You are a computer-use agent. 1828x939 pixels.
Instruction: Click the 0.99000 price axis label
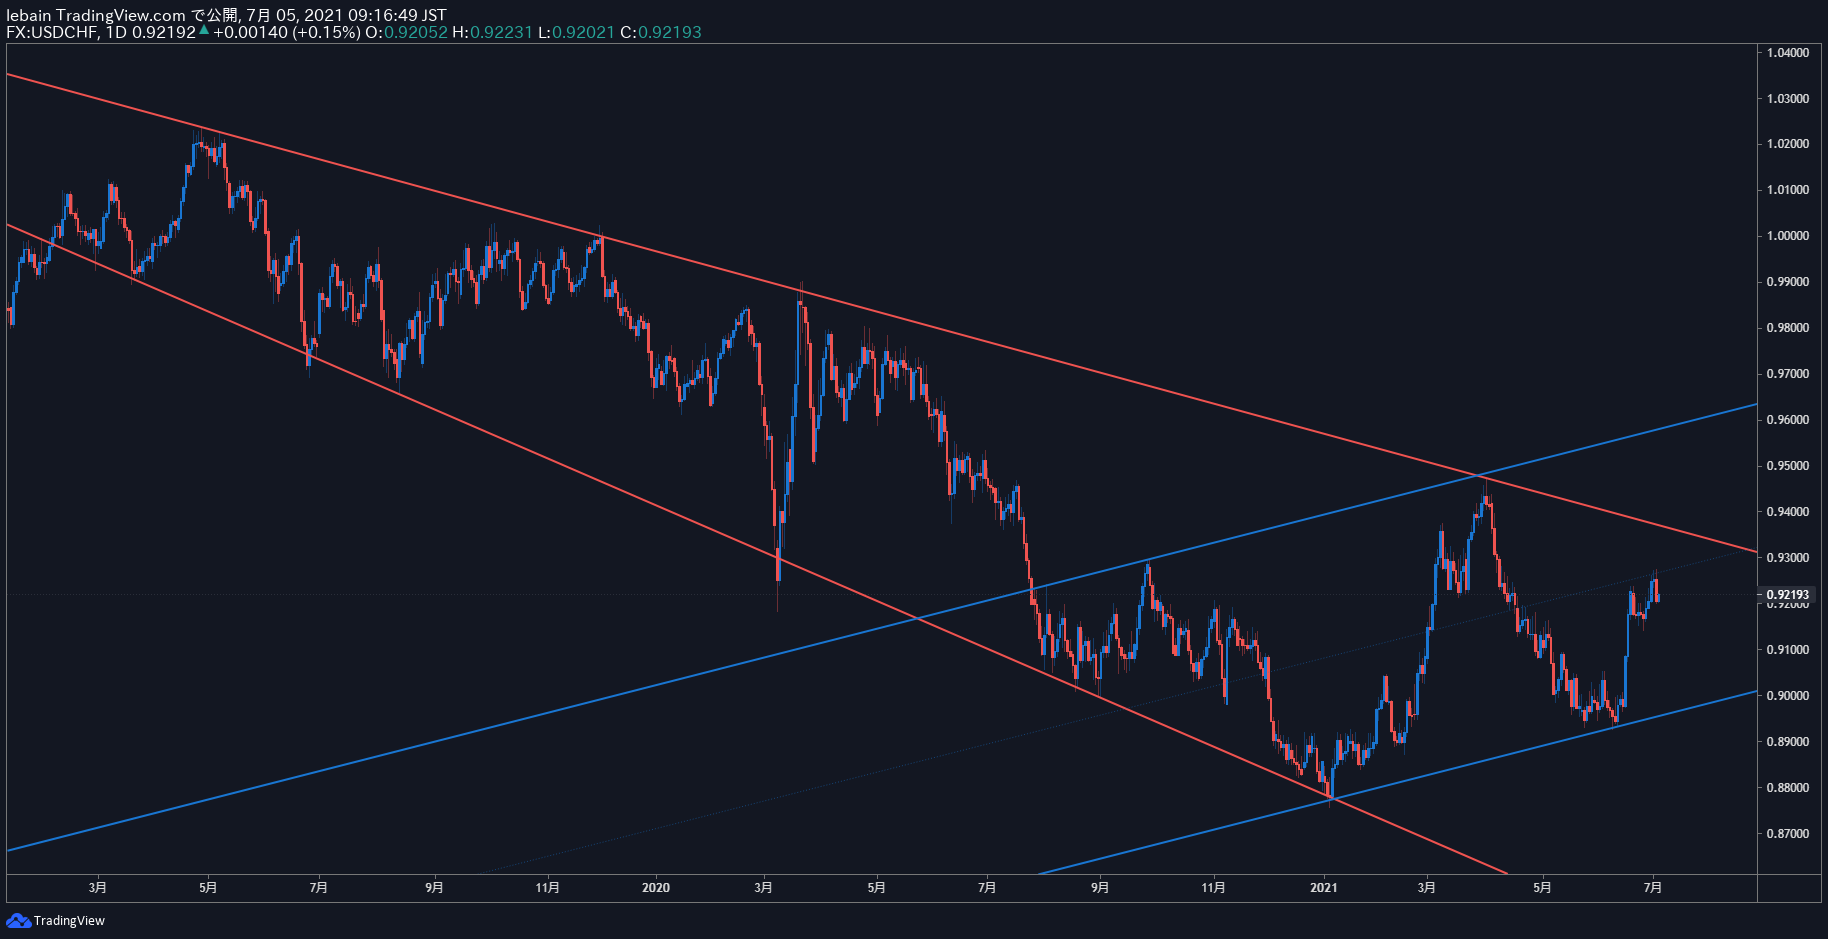[x=1788, y=282]
